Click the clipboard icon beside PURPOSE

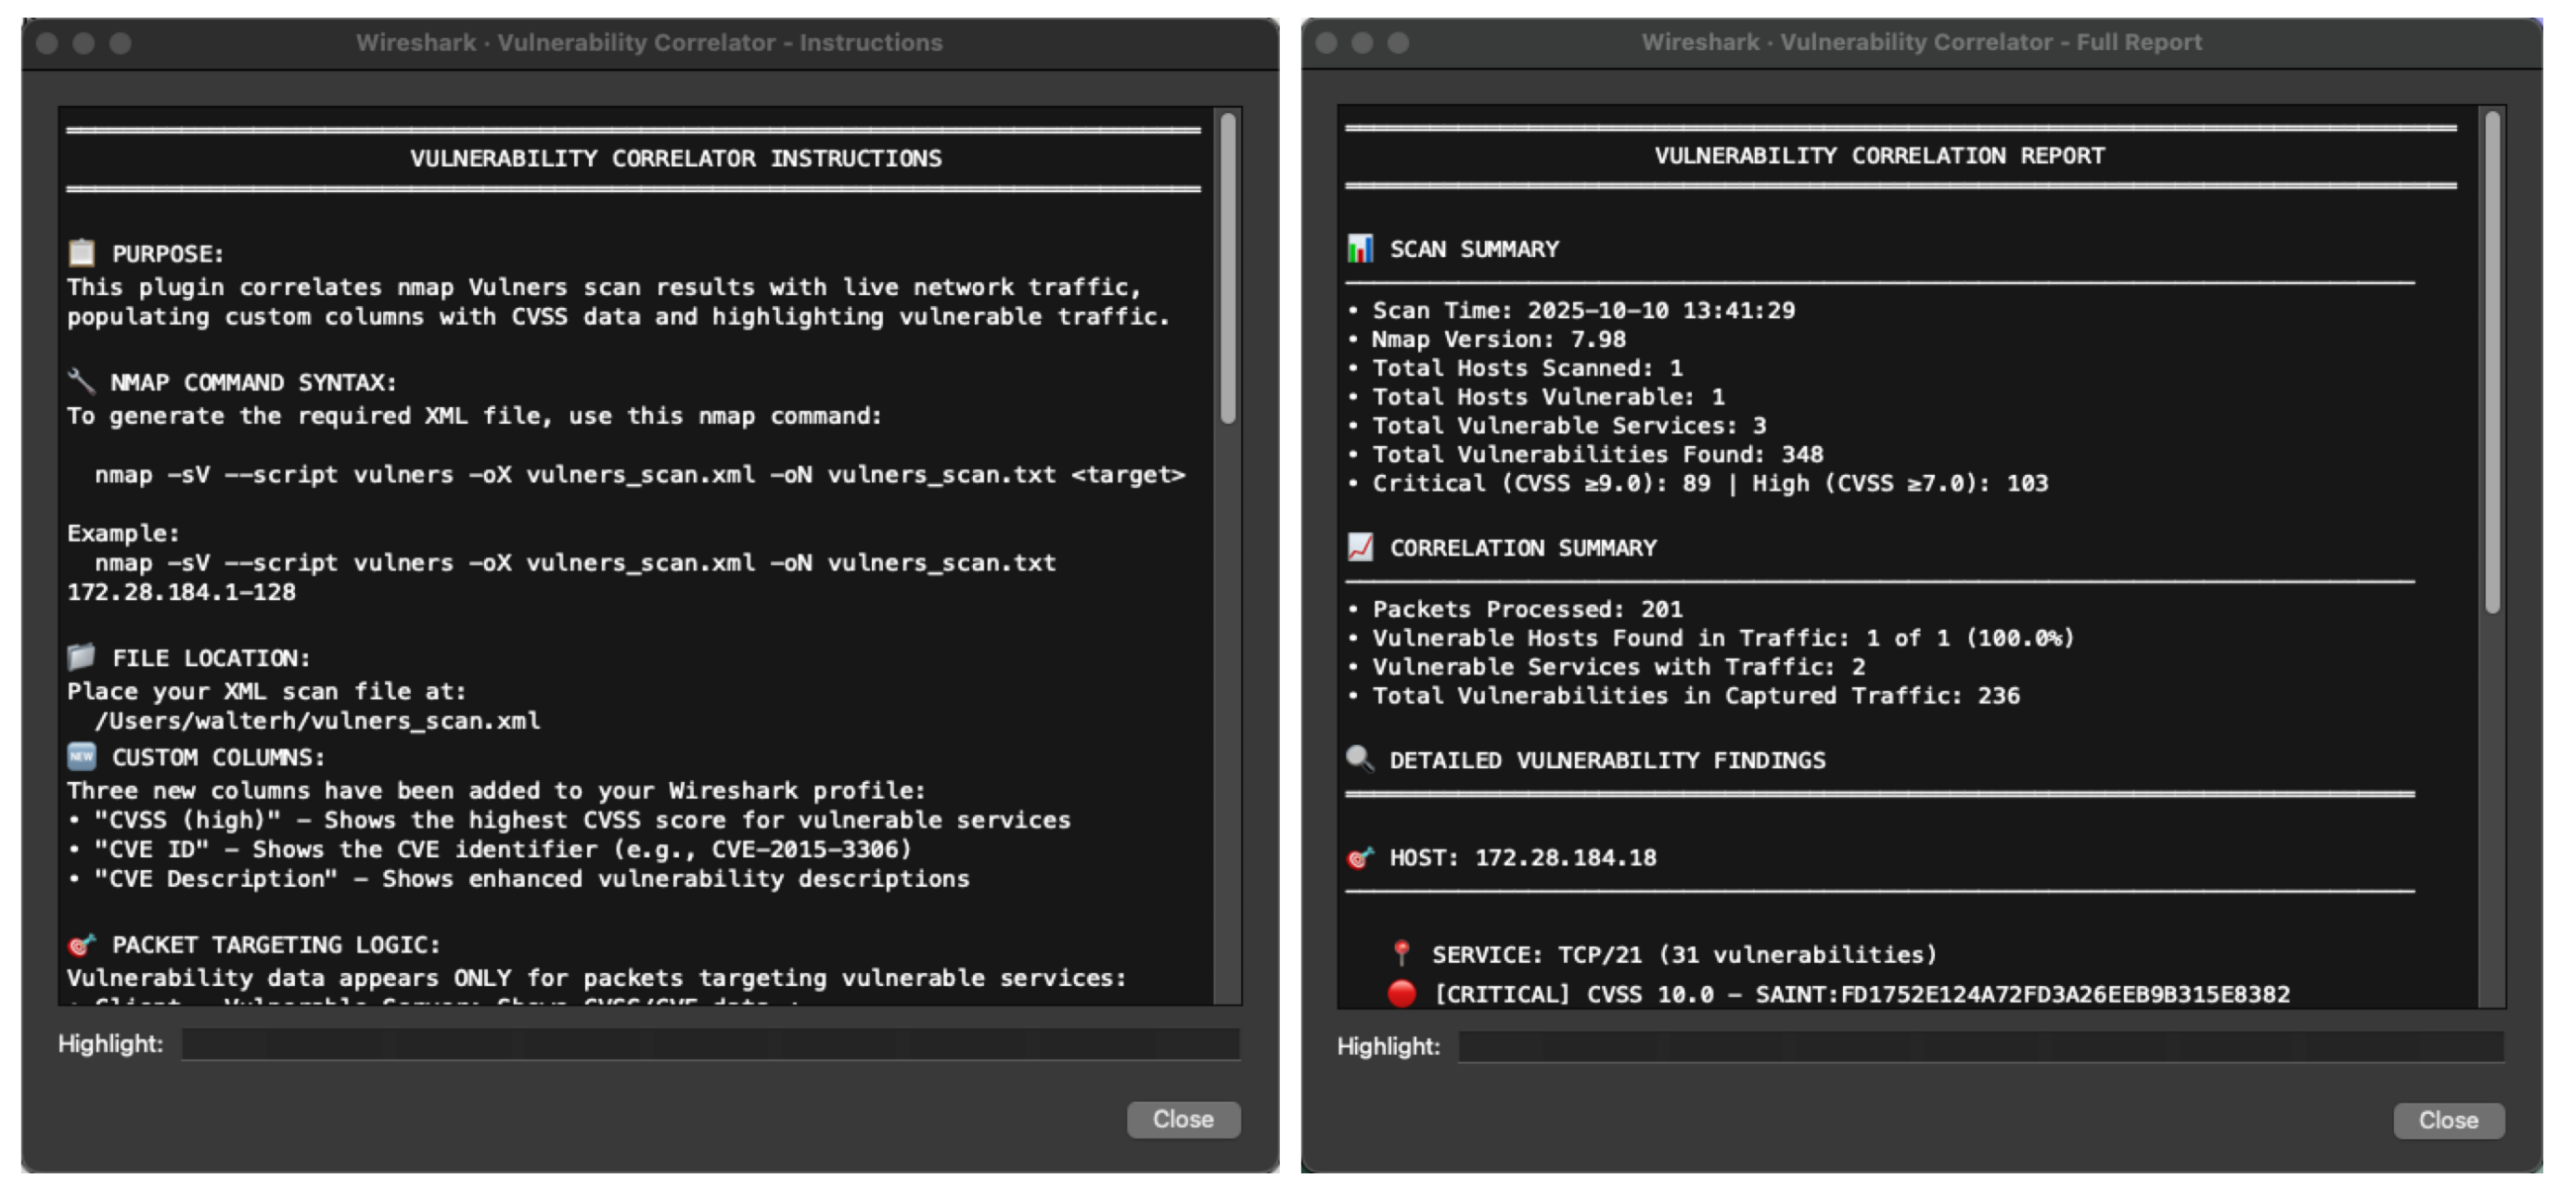pyautogui.click(x=82, y=252)
